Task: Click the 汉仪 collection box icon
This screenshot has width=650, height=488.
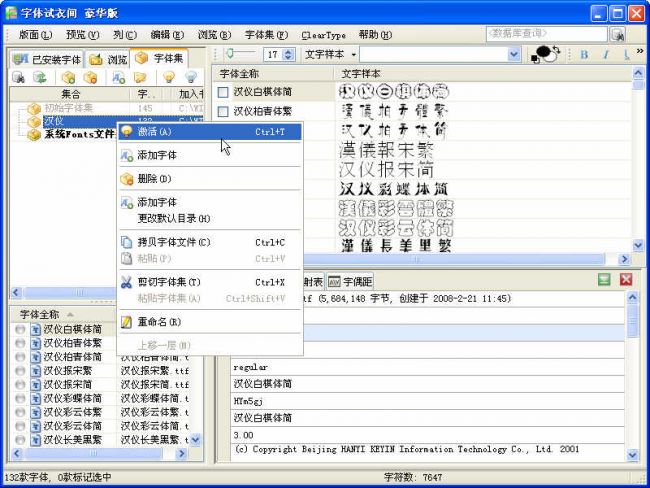Action: coord(35,120)
